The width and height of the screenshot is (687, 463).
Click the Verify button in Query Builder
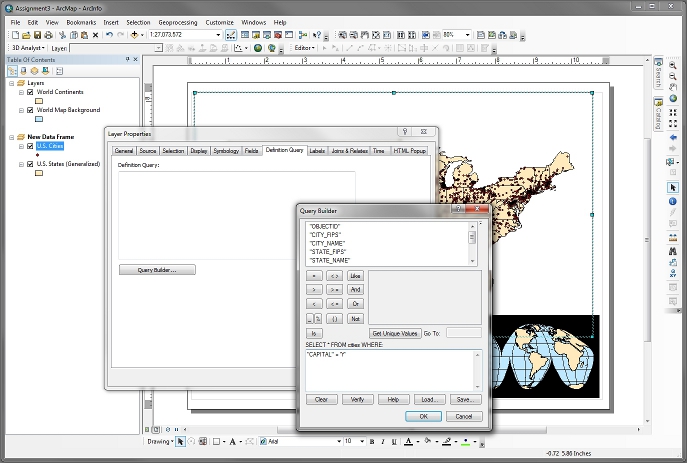358,399
